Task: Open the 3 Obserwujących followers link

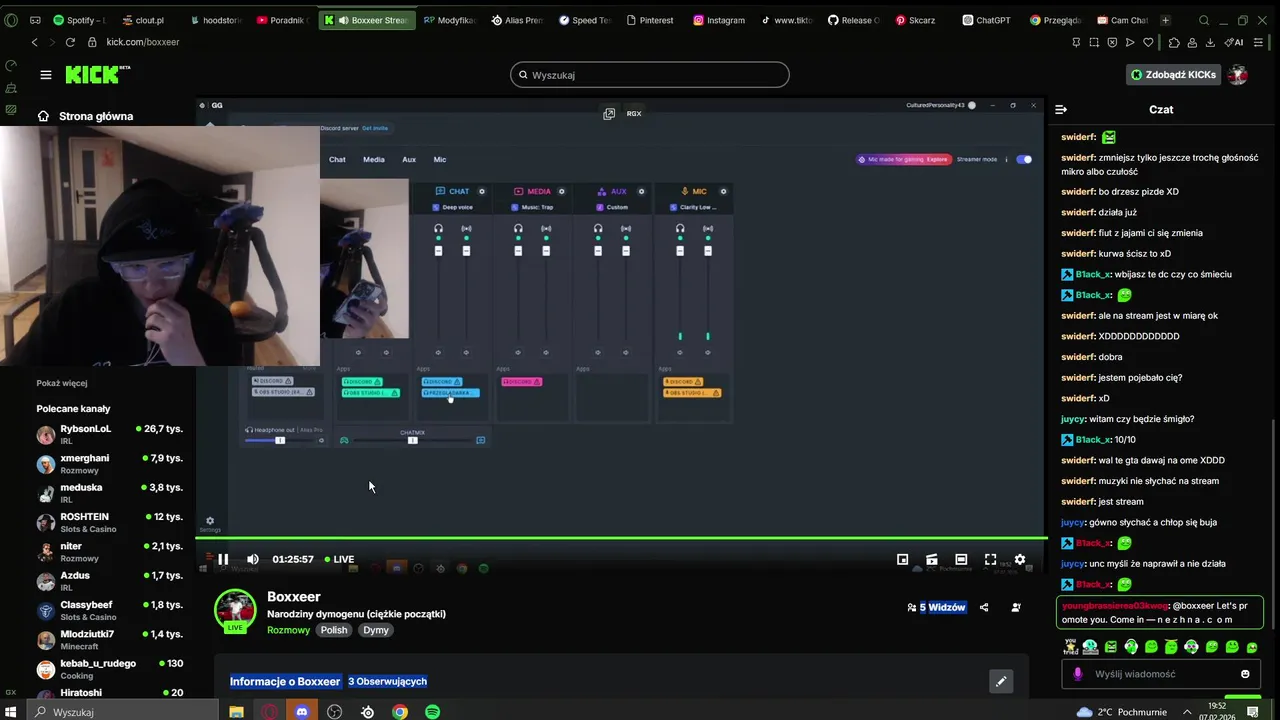Action: [x=388, y=681]
